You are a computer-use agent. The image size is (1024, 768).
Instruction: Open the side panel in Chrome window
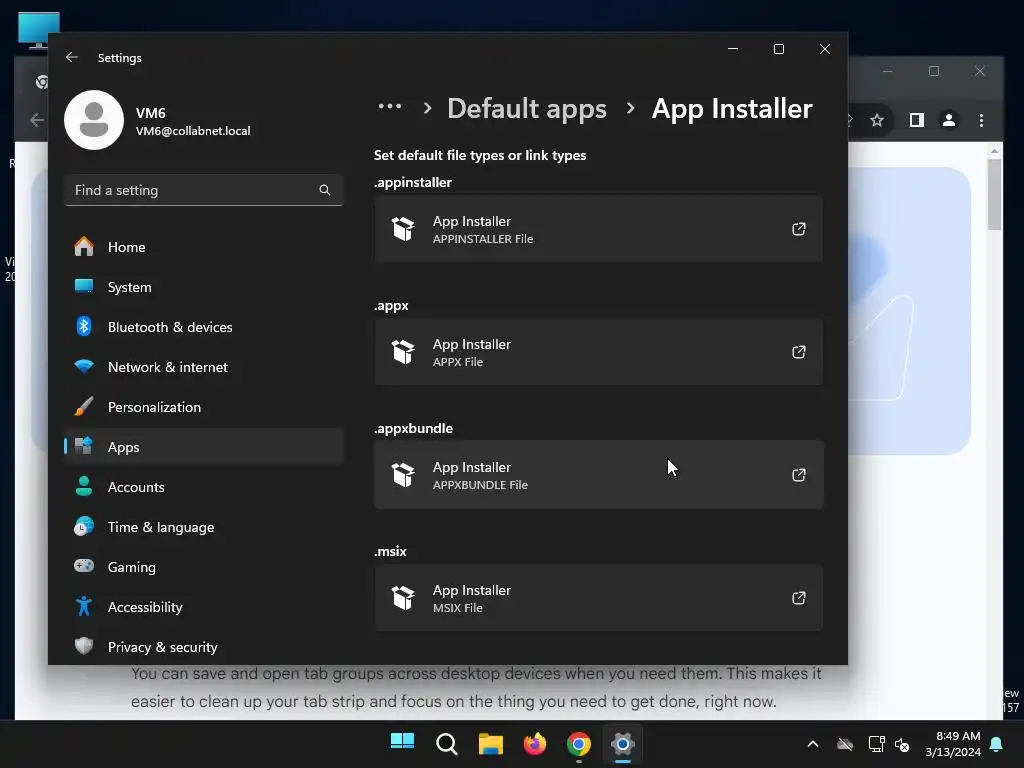click(x=917, y=120)
